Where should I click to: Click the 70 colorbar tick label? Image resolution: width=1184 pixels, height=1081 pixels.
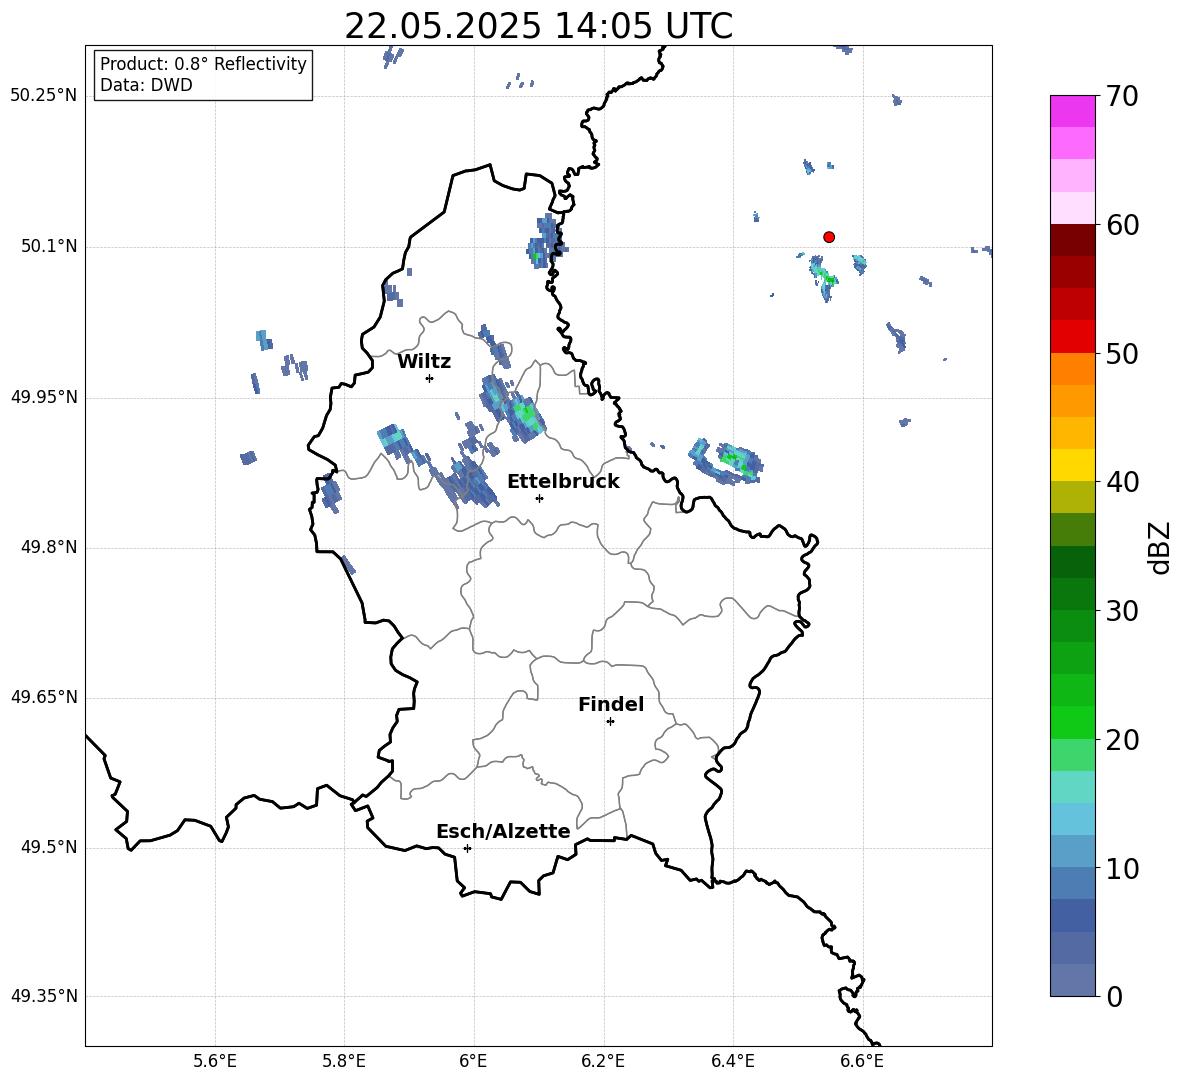[1122, 96]
